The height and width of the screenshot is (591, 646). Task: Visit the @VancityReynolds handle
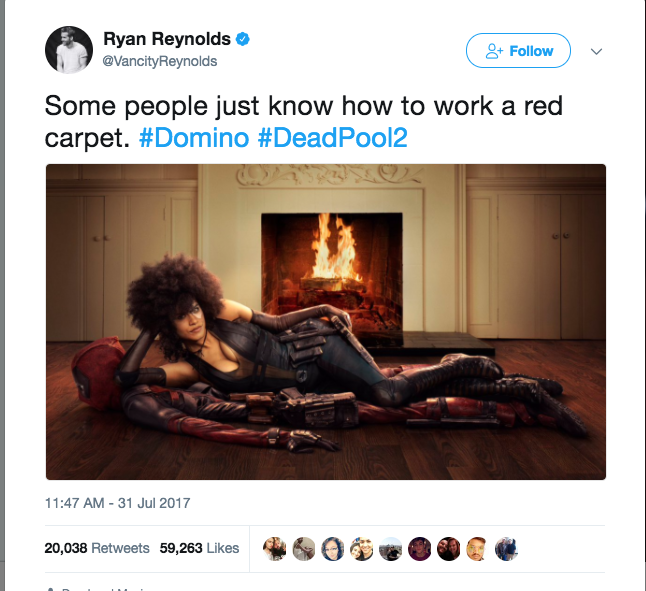160,61
